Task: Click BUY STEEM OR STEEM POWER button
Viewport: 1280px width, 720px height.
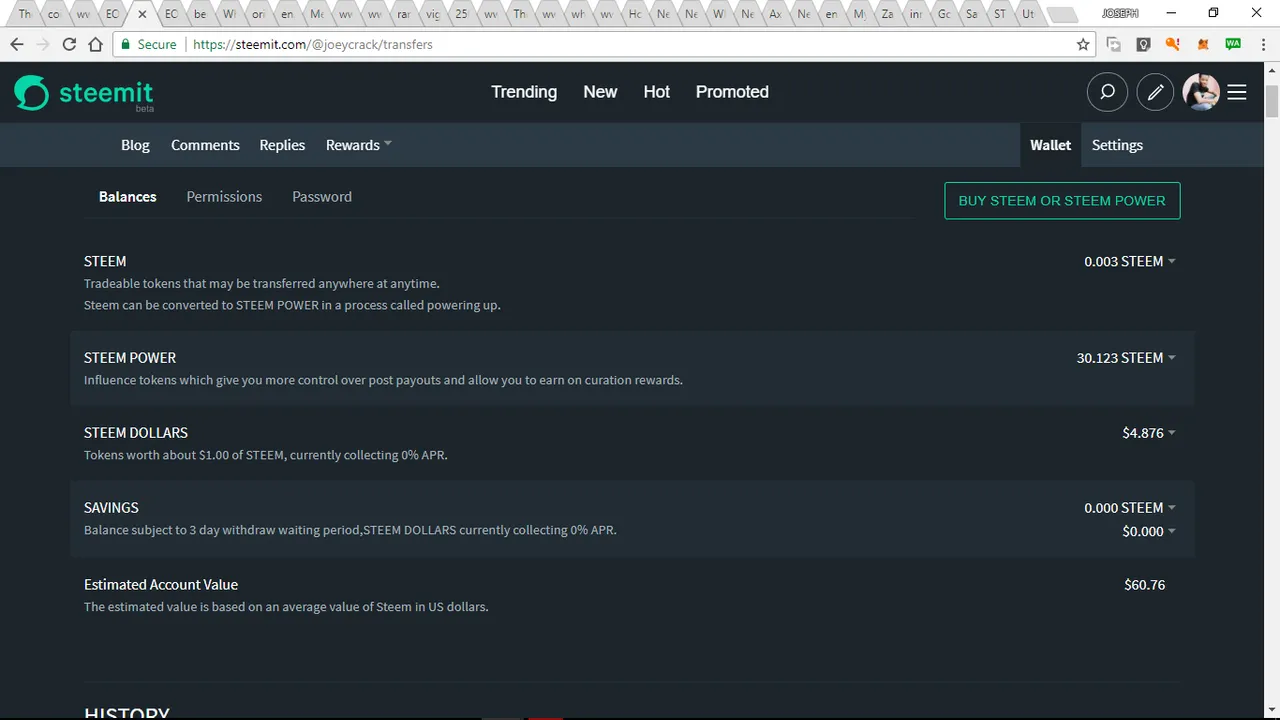Action: [1062, 200]
